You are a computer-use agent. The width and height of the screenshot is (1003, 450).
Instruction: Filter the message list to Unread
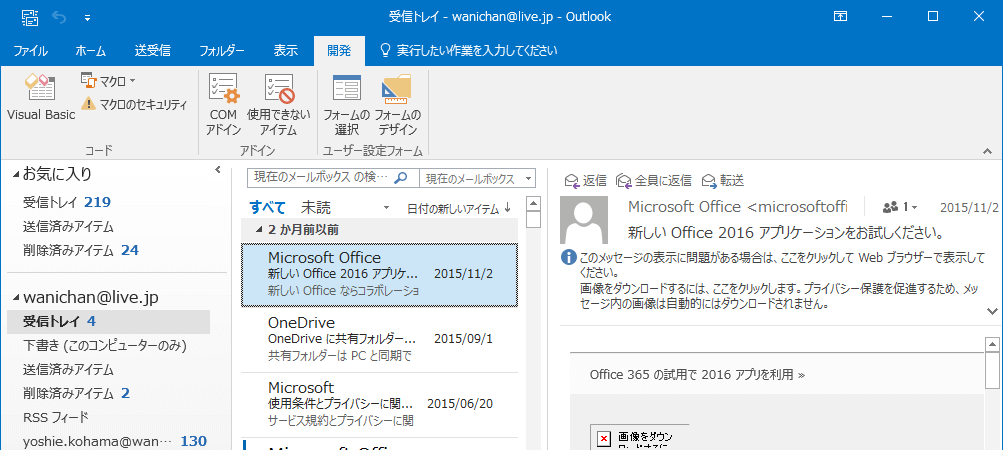[x=316, y=207]
